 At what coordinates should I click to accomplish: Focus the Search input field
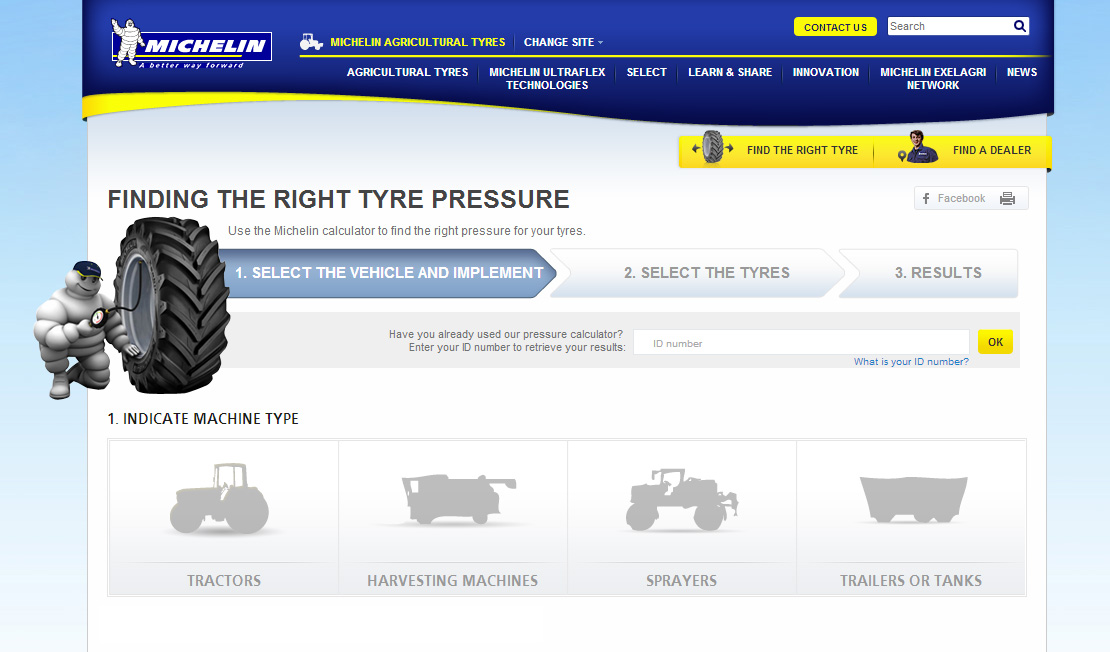[949, 26]
